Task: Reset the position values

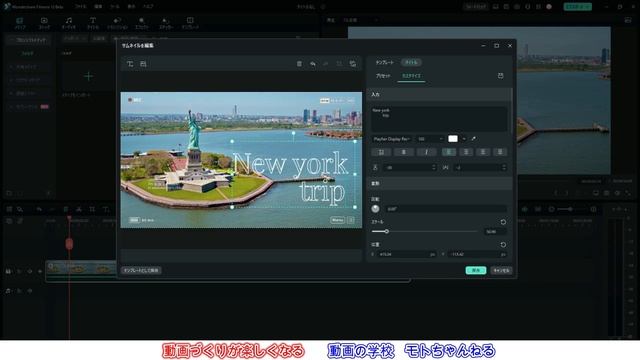Action: coord(503,244)
